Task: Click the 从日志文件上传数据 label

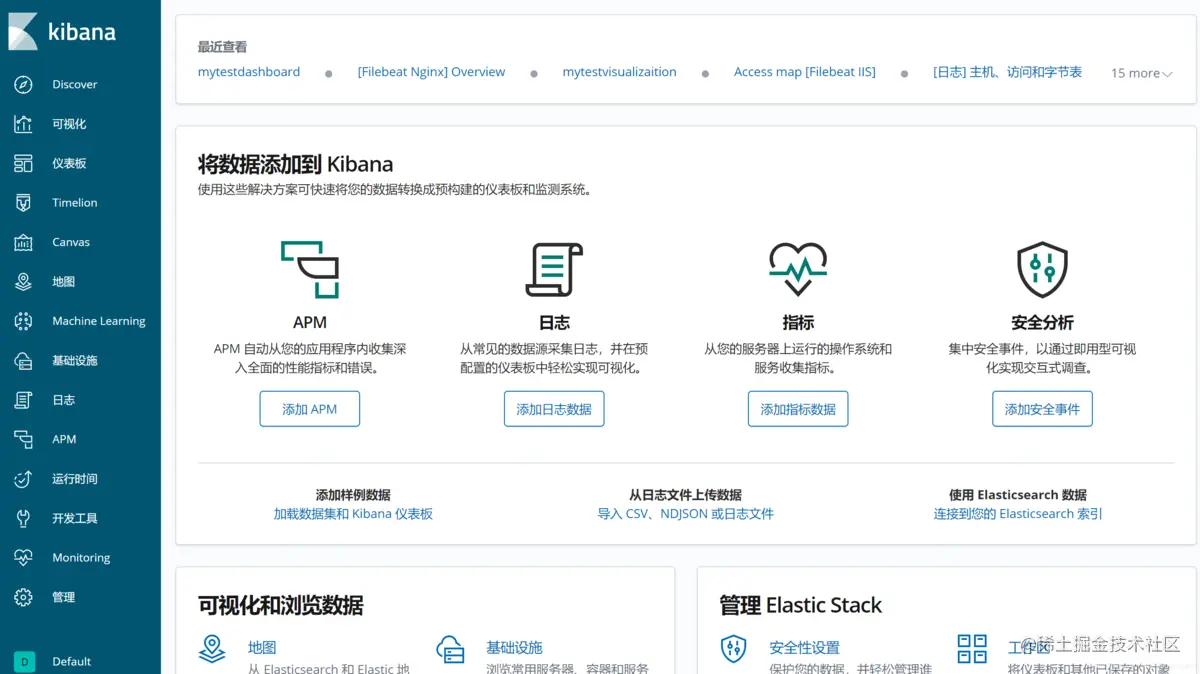Action: 686,495
